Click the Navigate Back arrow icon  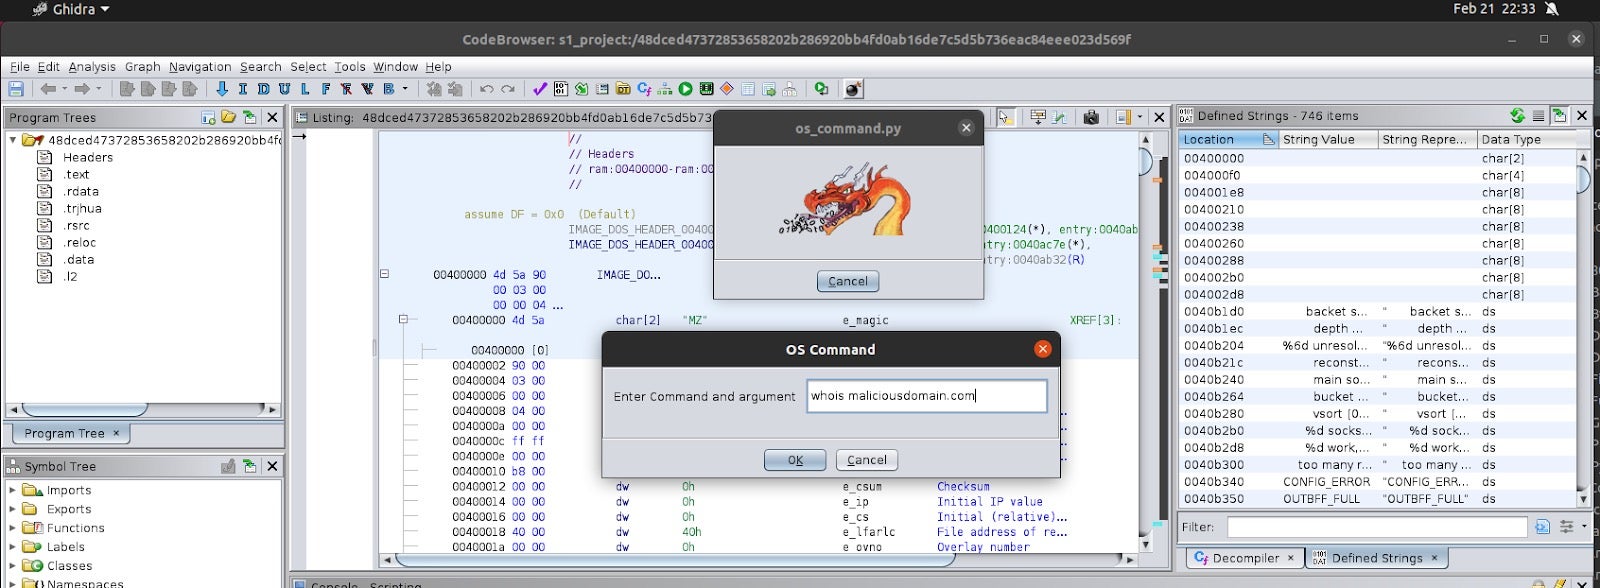click(x=47, y=89)
